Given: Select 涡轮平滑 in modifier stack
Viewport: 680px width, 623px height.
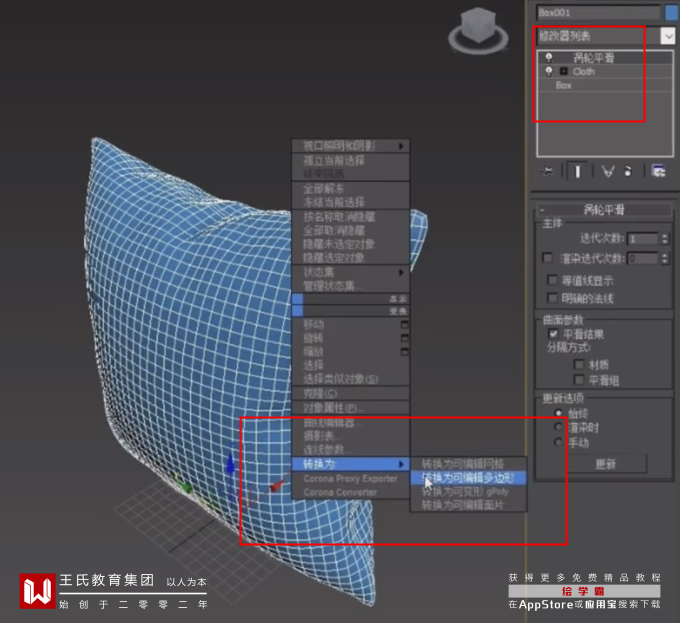Looking at the screenshot, I should point(593,57).
